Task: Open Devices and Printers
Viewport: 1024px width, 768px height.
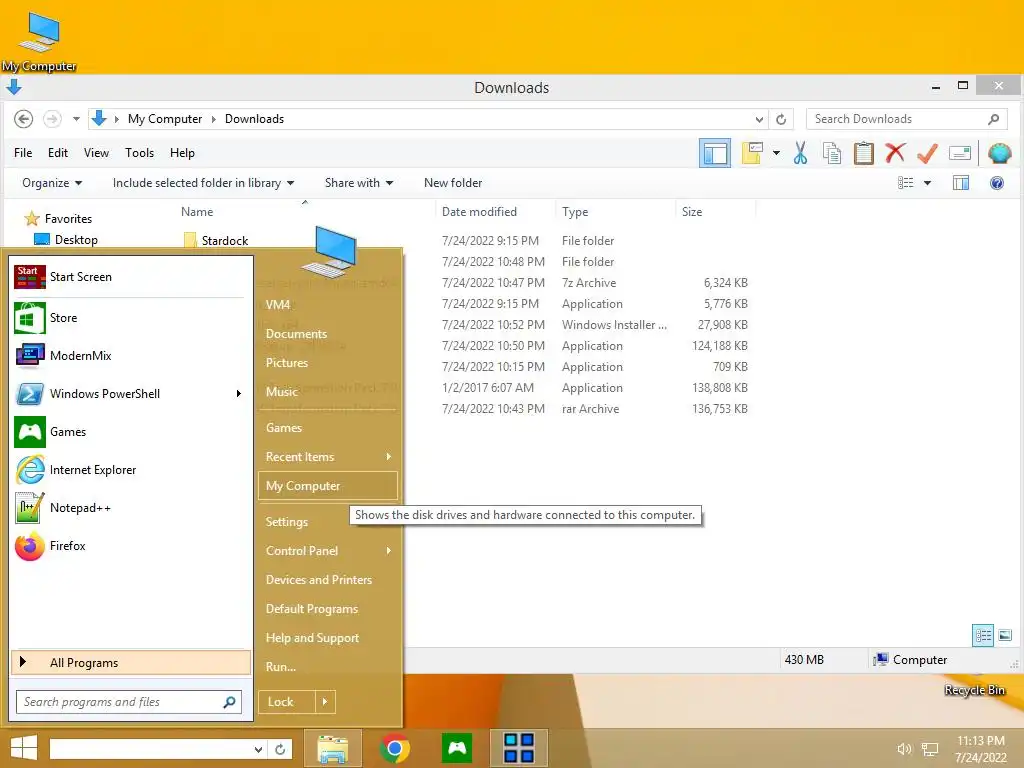Action: tap(328, 580)
